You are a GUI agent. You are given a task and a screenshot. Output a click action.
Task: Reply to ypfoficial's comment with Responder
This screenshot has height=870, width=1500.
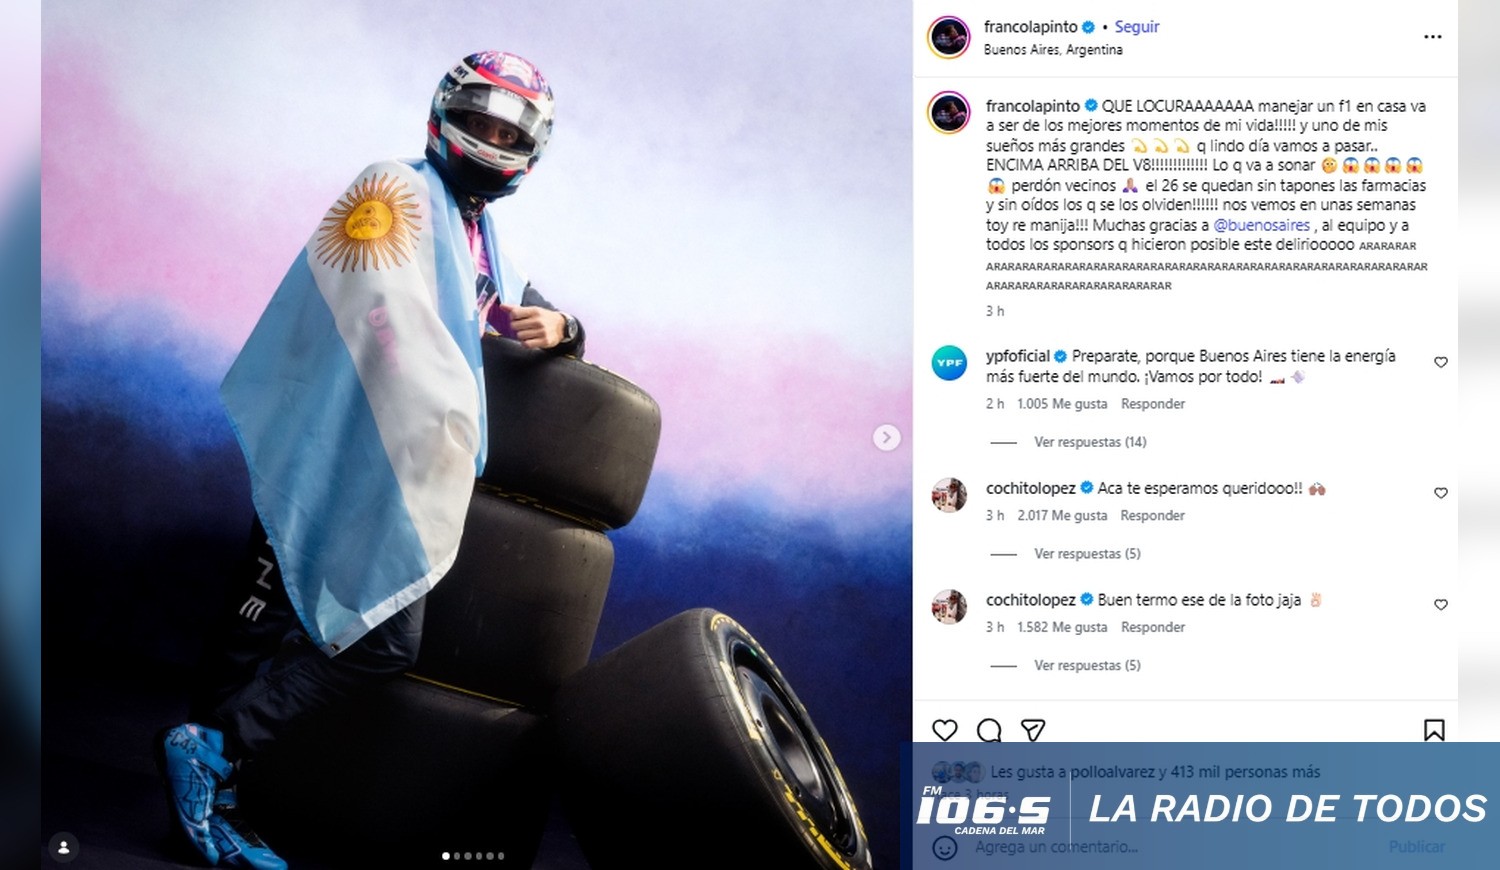pyautogui.click(x=1153, y=404)
